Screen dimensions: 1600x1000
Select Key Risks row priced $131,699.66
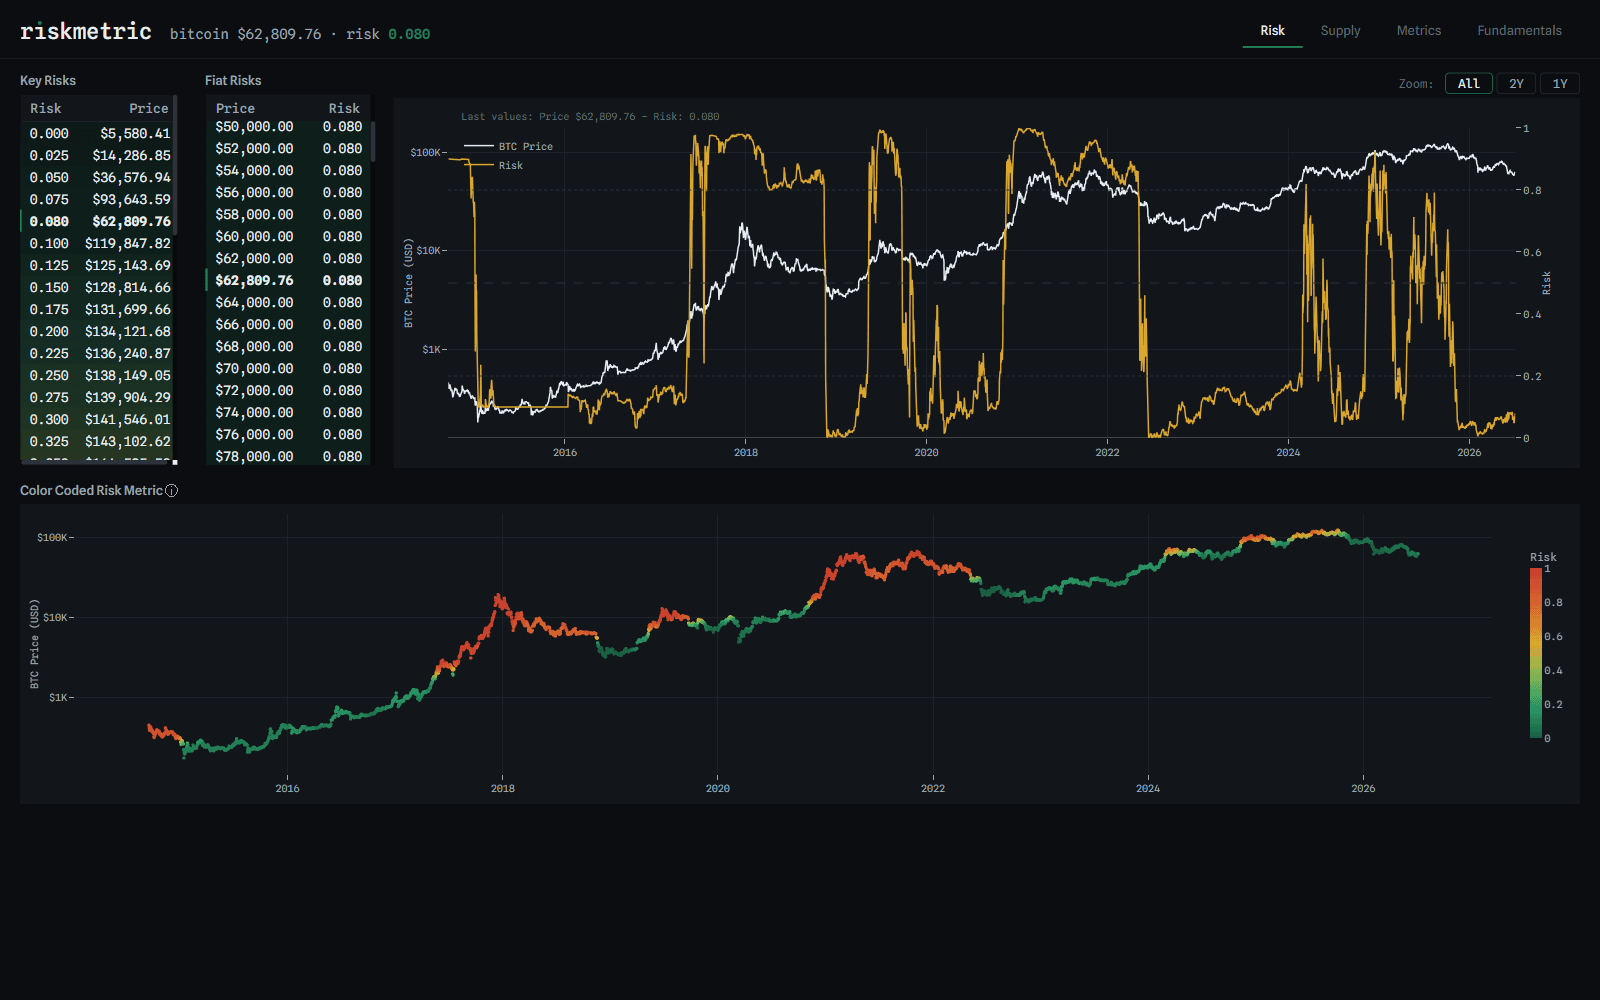tap(99, 309)
